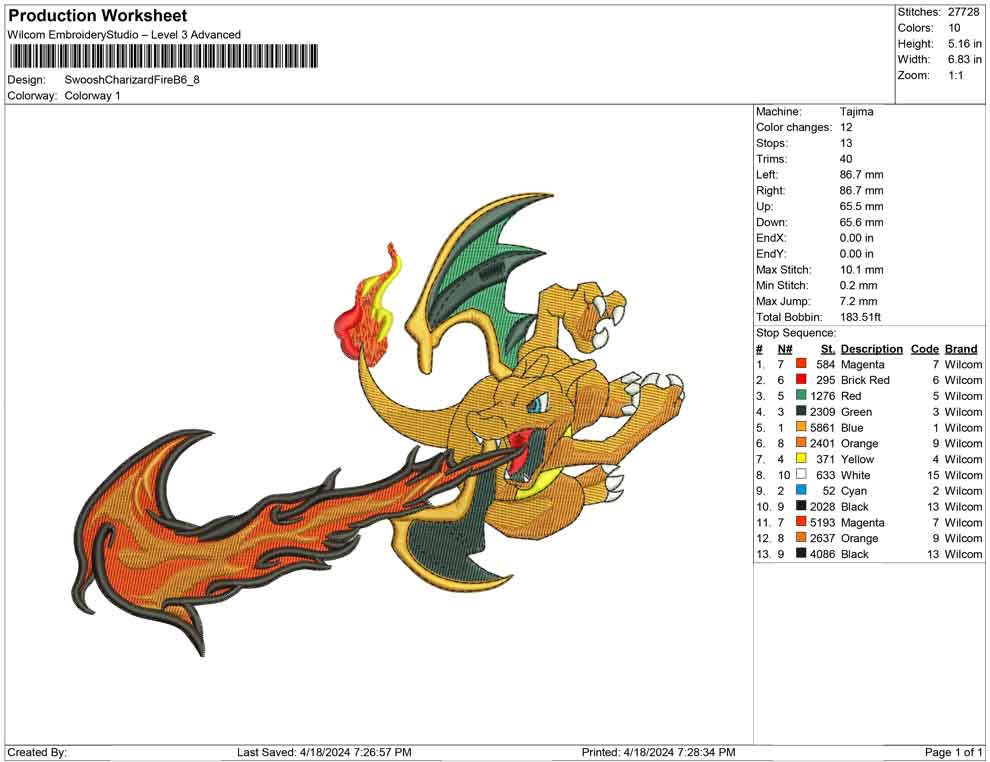
Task: Click the Brick Red description text
Action: [x=865, y=379]
